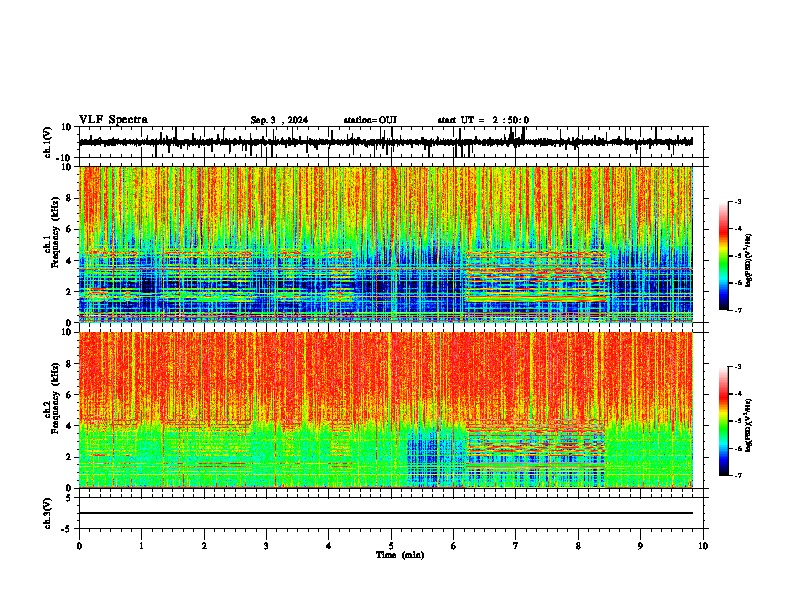This screenshot has height=612, width=792.
Task: Click time axis tick label "4"
Action: (x=329, y=546)
